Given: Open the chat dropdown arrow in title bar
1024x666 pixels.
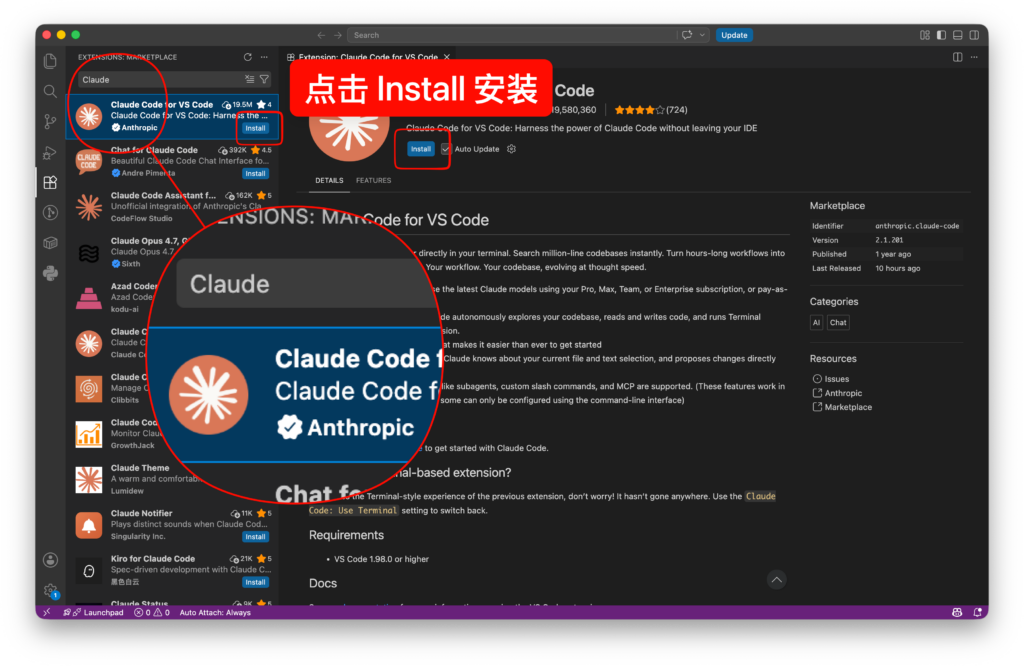Looking at the screenshot, I should (x=702, y=35).
